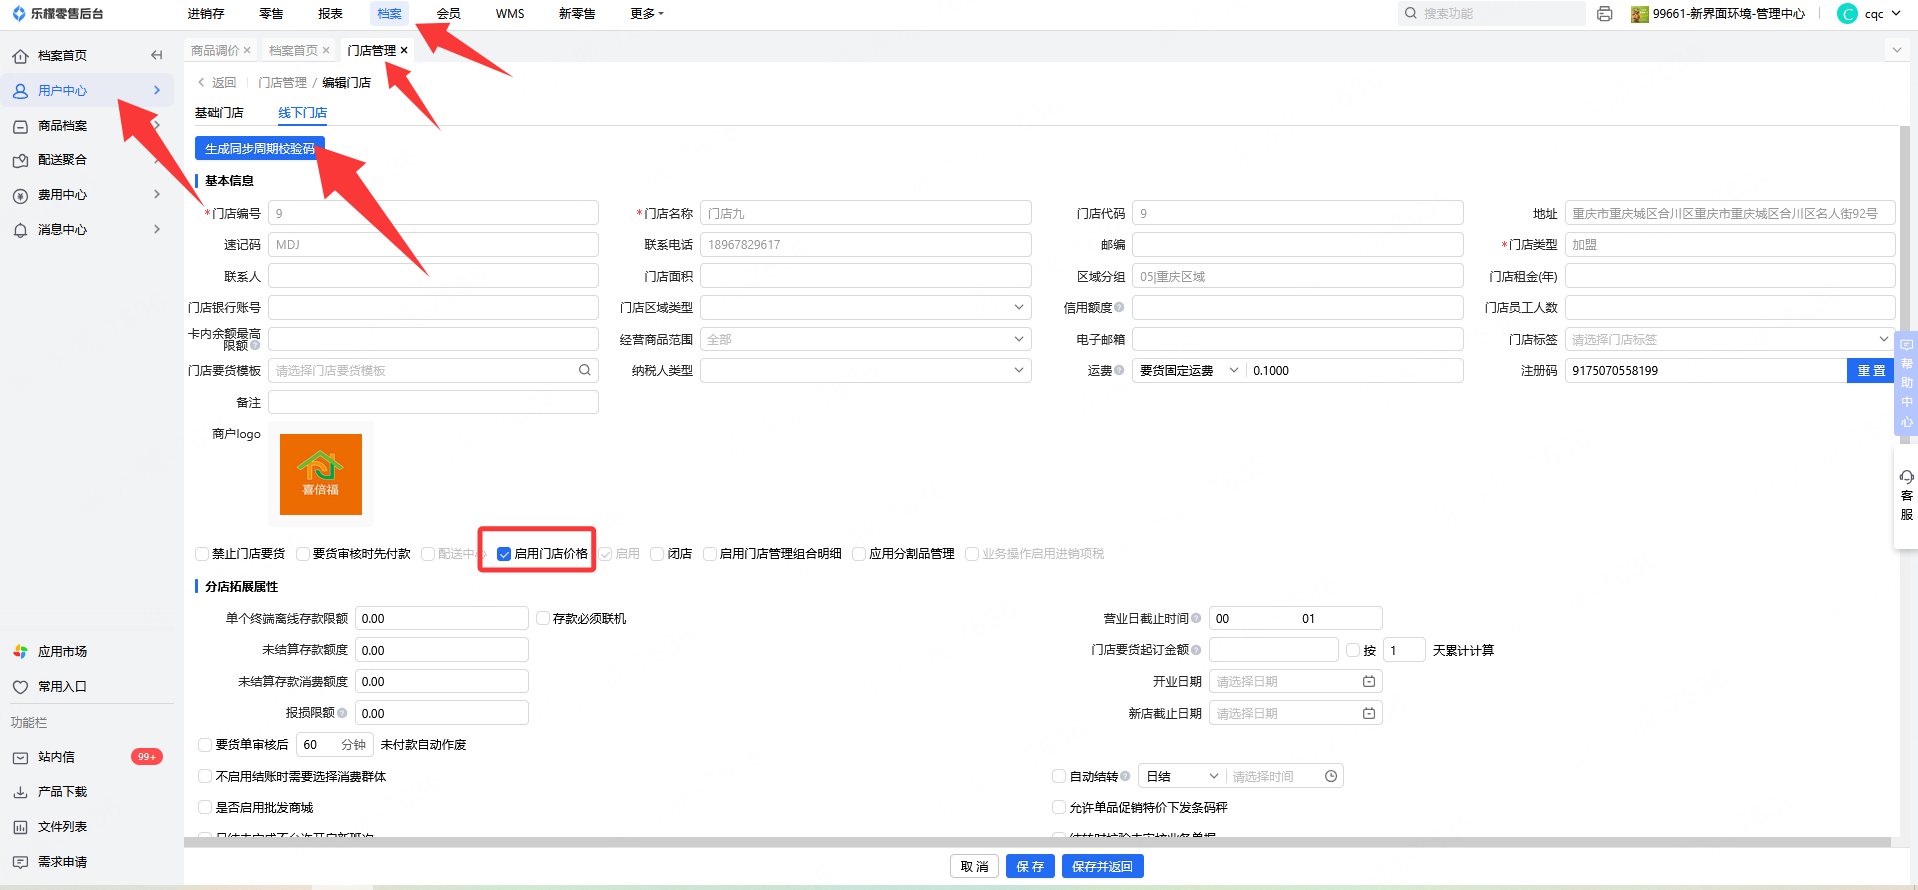Open 站内信 mail icon

coord(20,757)
